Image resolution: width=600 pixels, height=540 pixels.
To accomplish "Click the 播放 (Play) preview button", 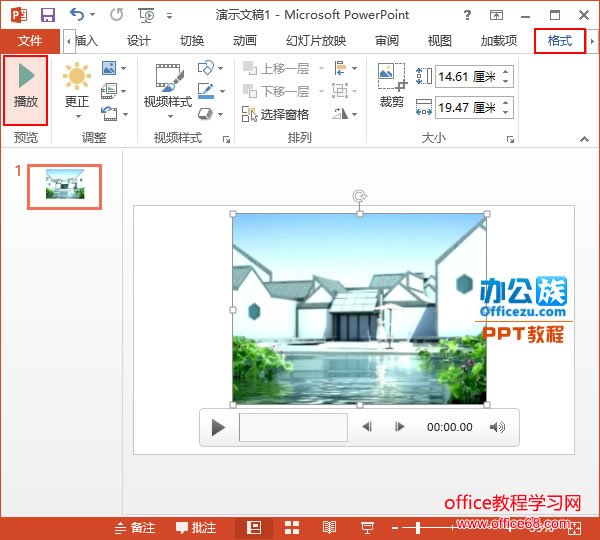I will [x=25, y=89].
